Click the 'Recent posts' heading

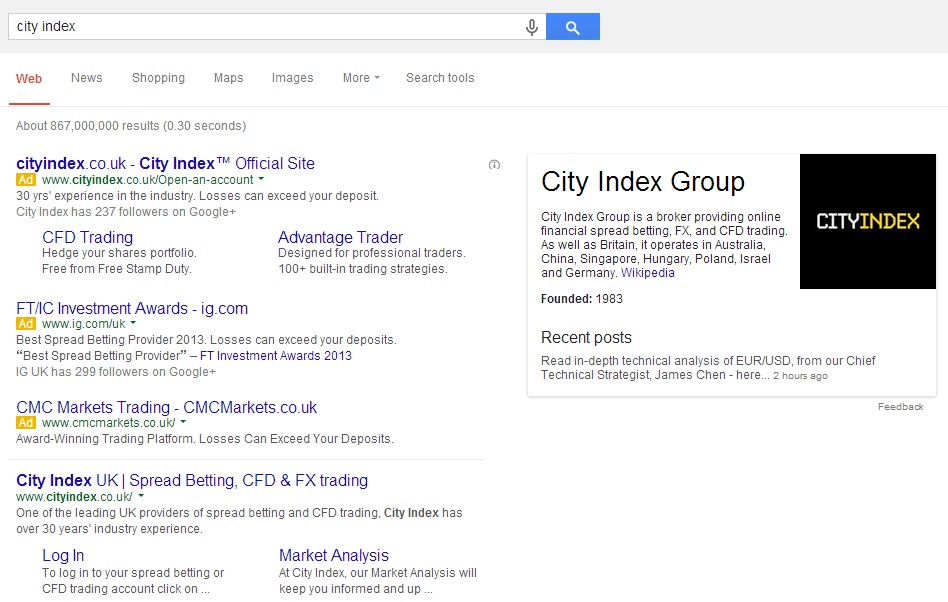click(x=586, y=337)
